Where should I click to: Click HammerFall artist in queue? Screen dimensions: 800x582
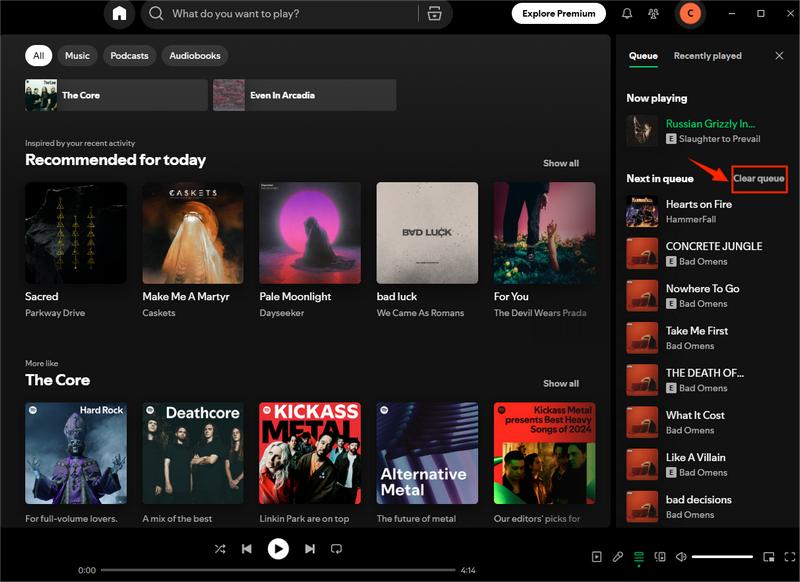click(x=691, y=219)
